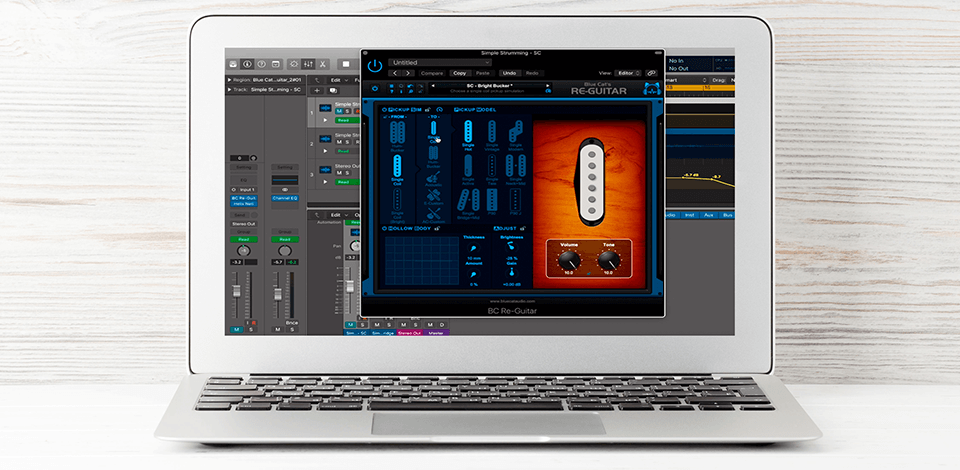The image size is (960, 470).
Task: Click the Copy button in plugin header
Action: (459, 73)
